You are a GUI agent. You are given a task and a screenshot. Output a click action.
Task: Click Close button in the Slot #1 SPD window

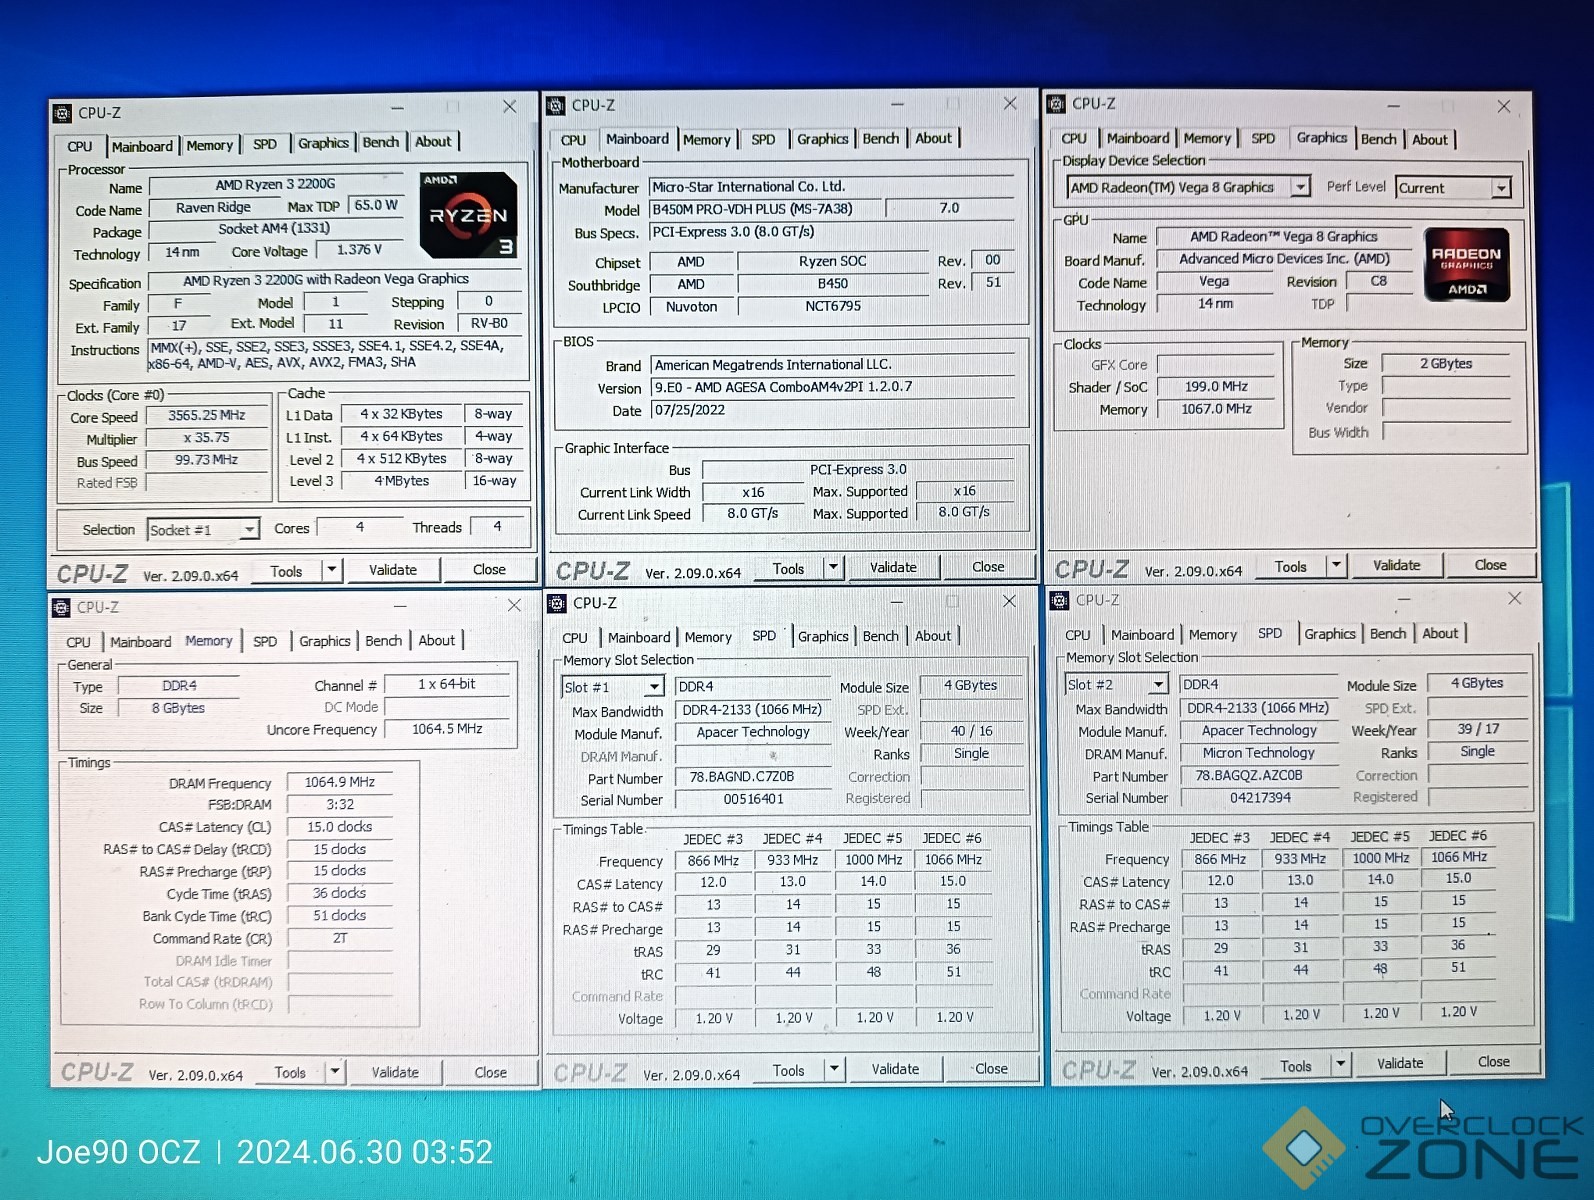[991, 1069]
